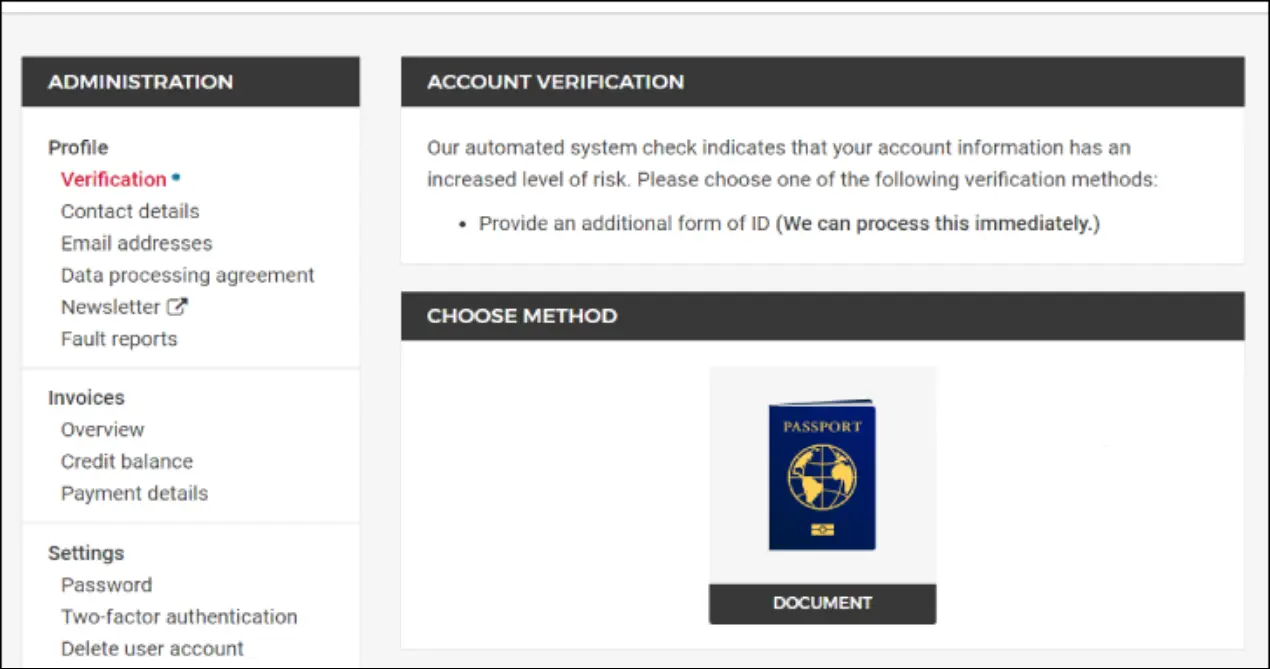This screenshot has width=1270, height=669.
Task: Open the invoices Overview page
Action: pos(102,429)
